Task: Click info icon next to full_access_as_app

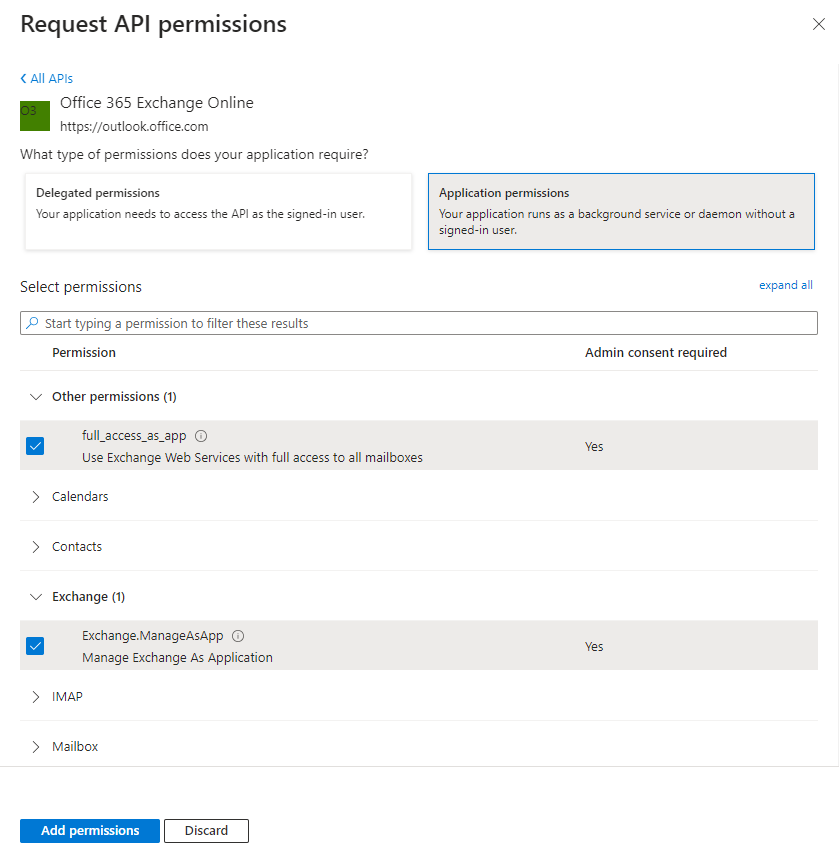Action: click(201, 436)
